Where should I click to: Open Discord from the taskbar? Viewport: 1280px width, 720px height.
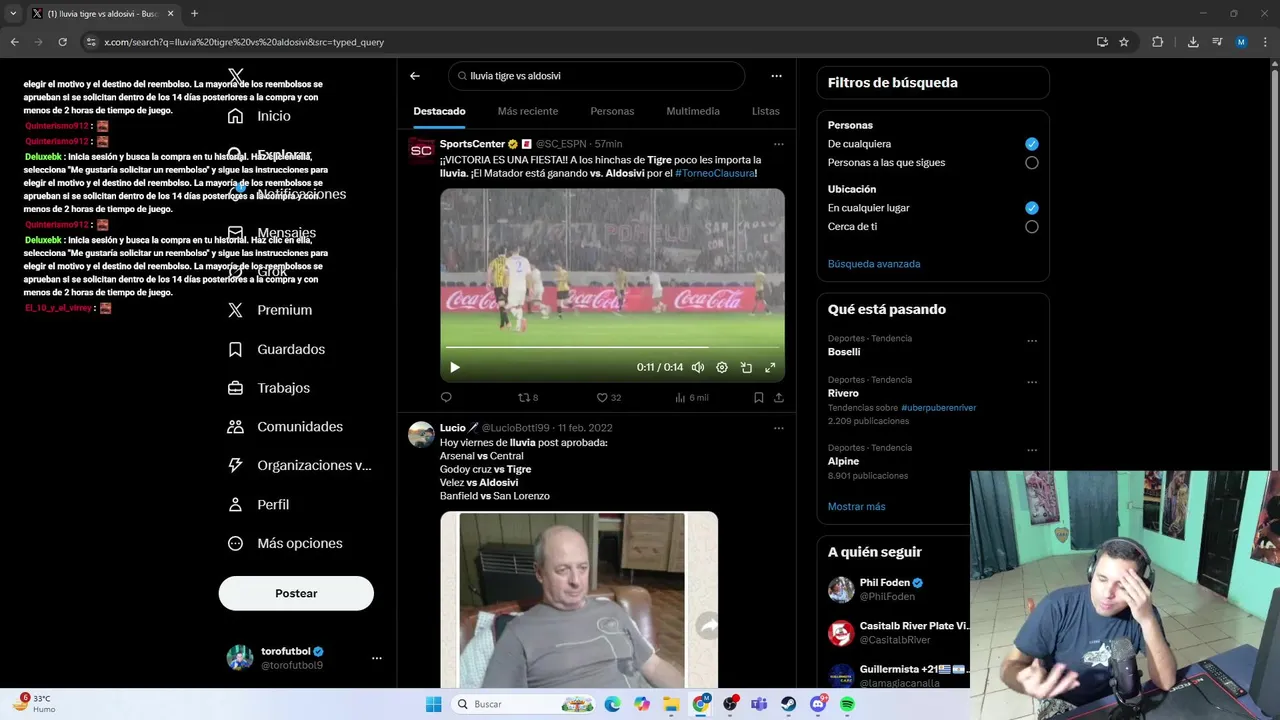(x=819, y=704)
